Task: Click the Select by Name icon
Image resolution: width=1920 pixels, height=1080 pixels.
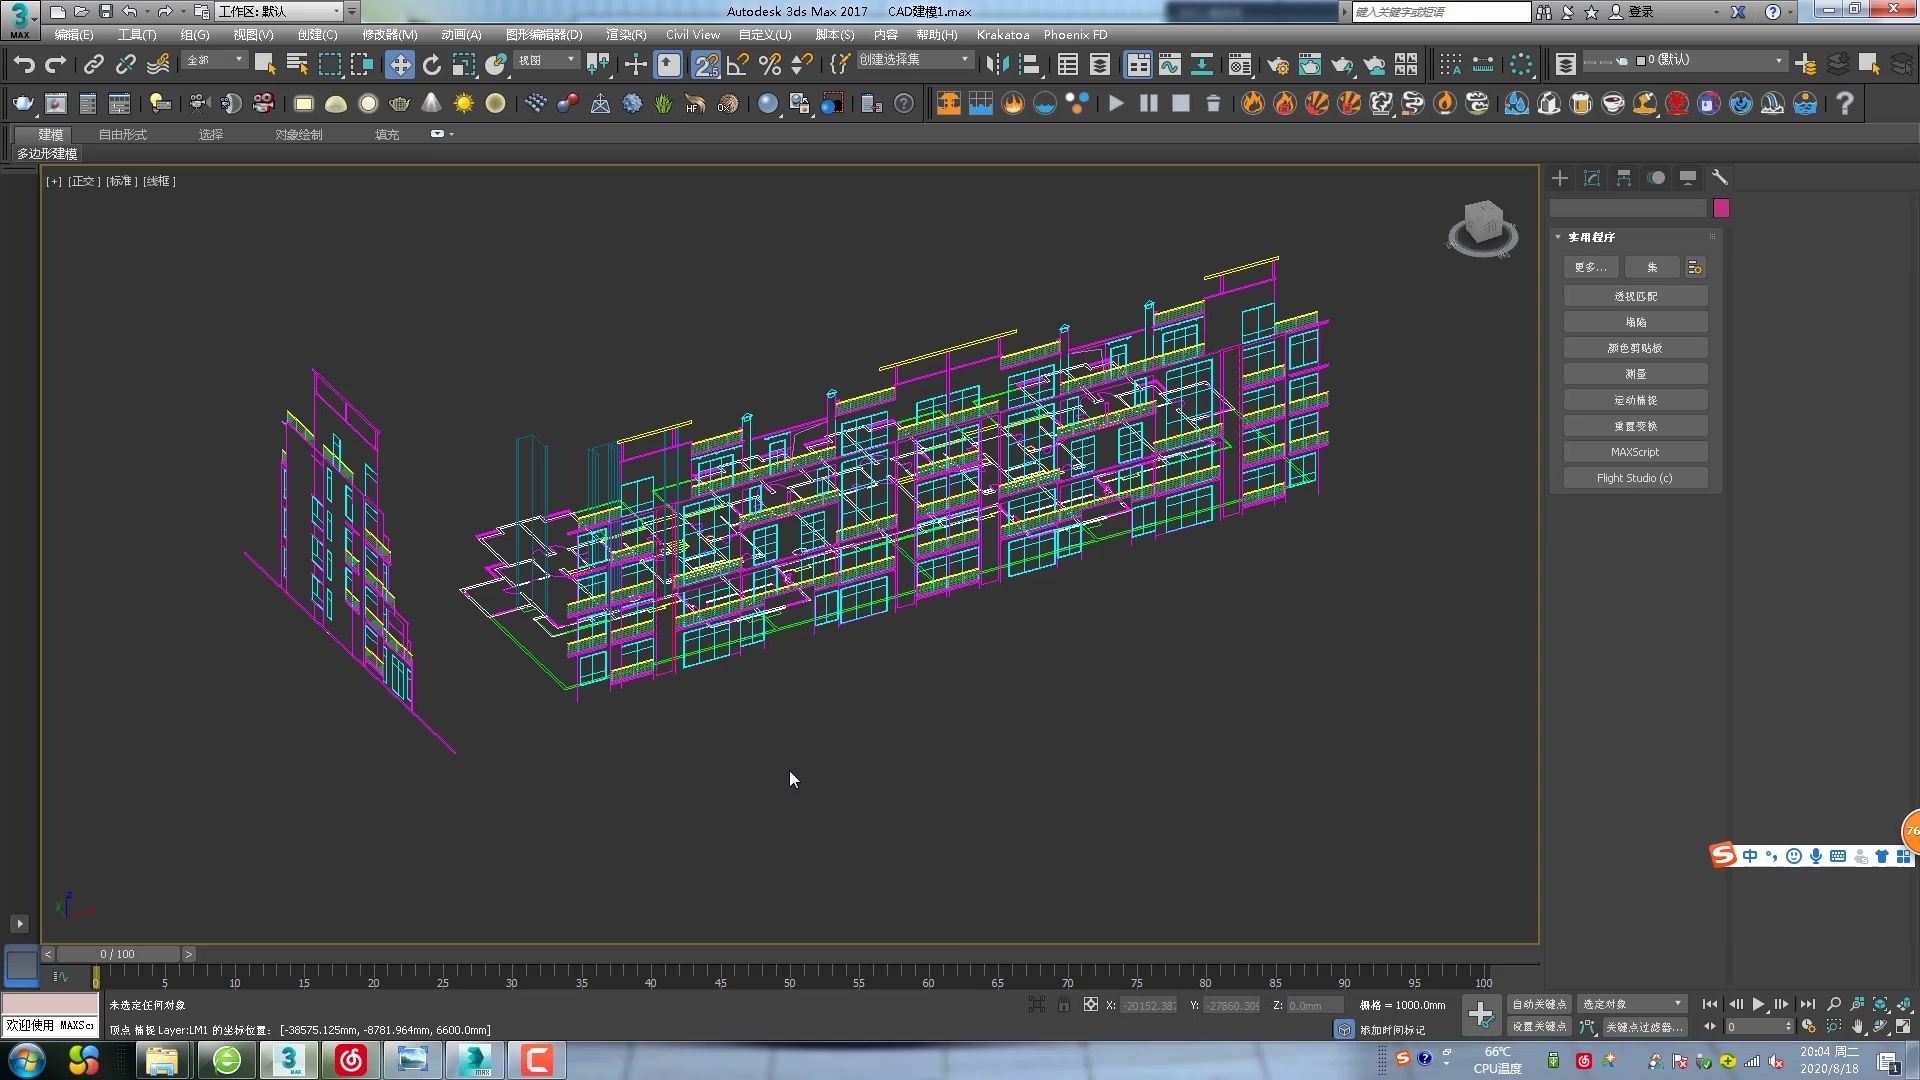Action: click(x=297, y=63)
